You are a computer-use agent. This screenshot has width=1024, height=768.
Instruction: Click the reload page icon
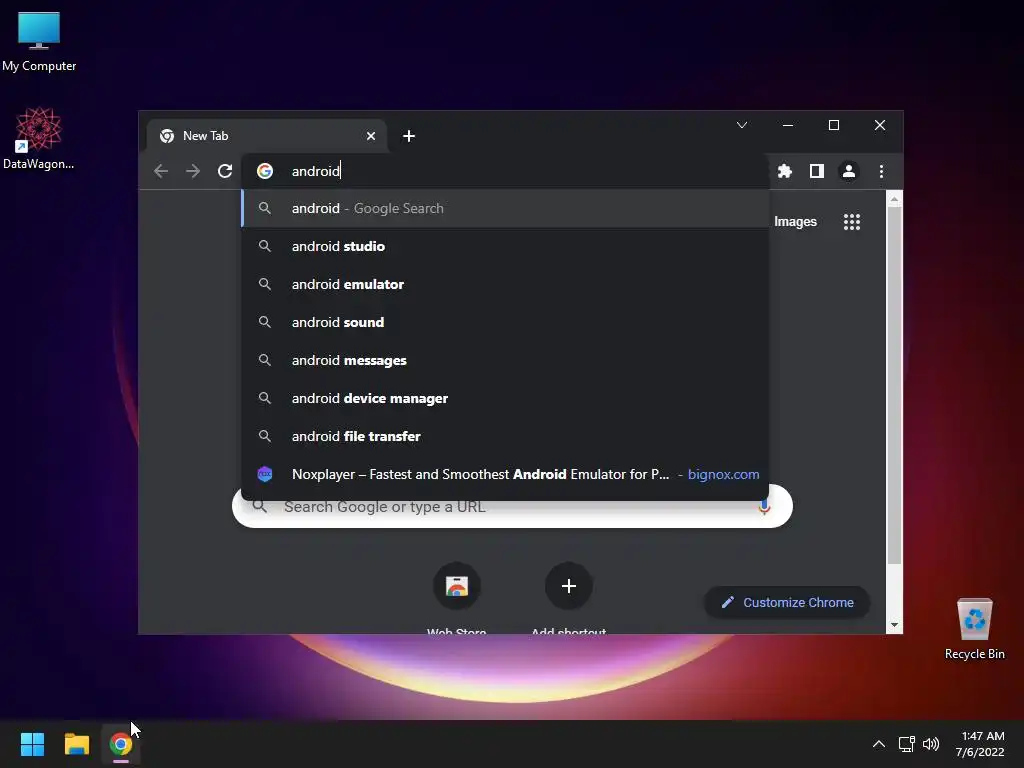click(225, 171)
